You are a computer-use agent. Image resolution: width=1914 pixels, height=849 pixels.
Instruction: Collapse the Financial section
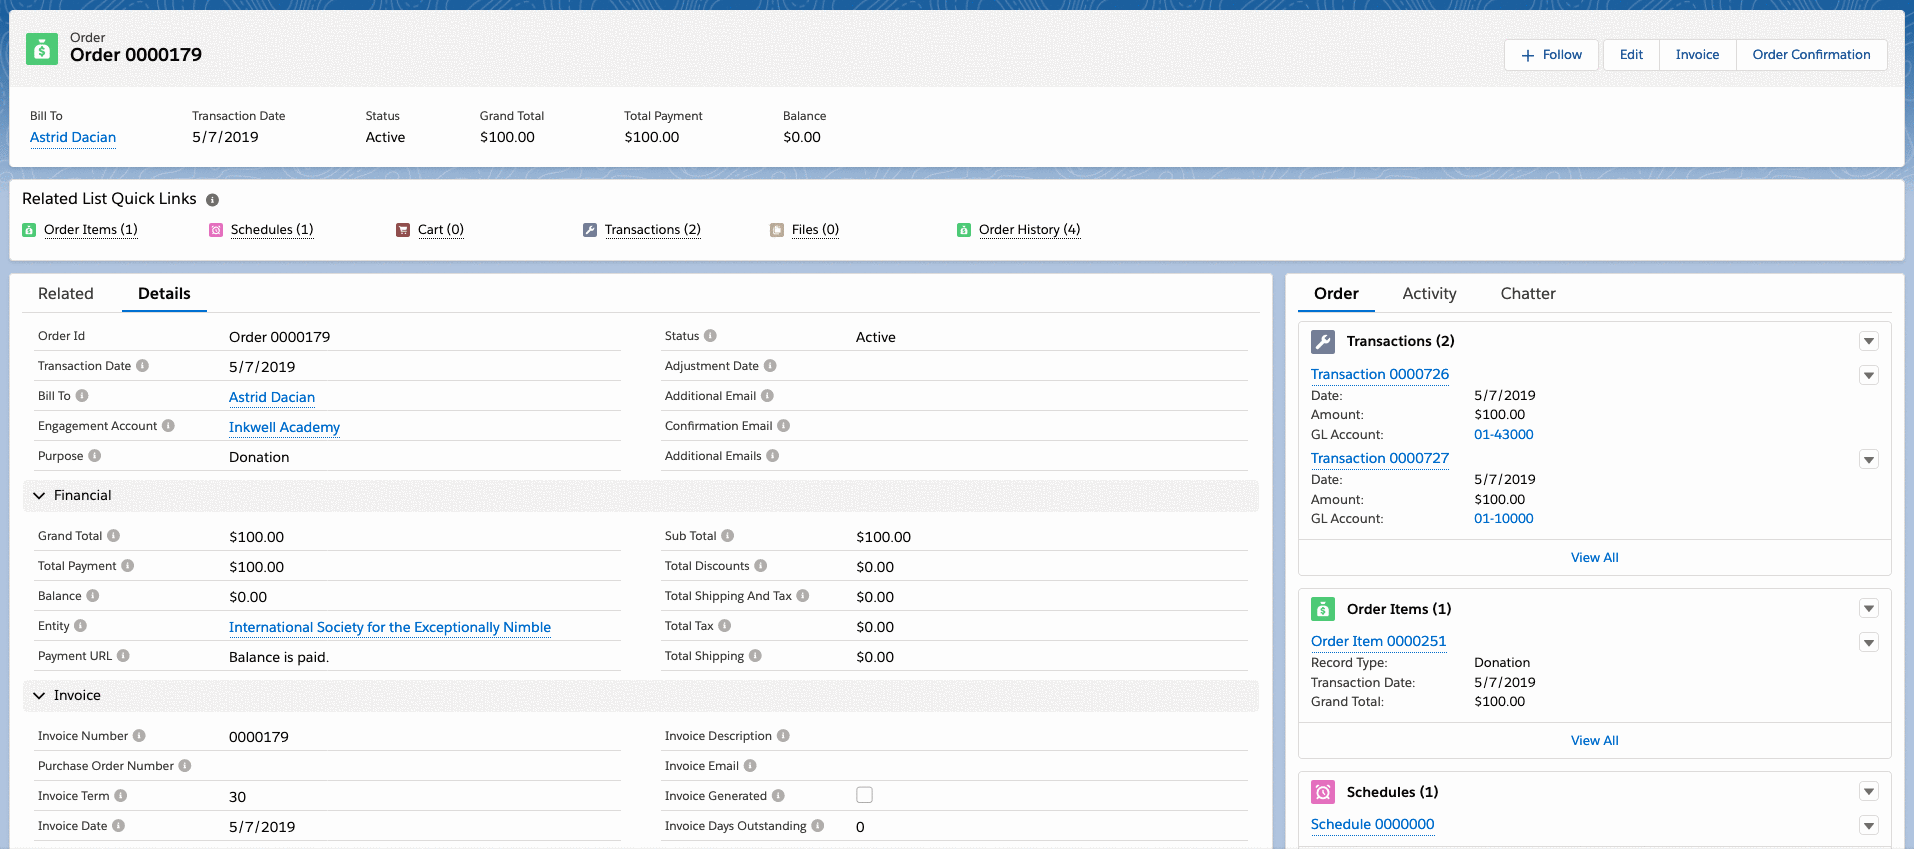[40, 496]
